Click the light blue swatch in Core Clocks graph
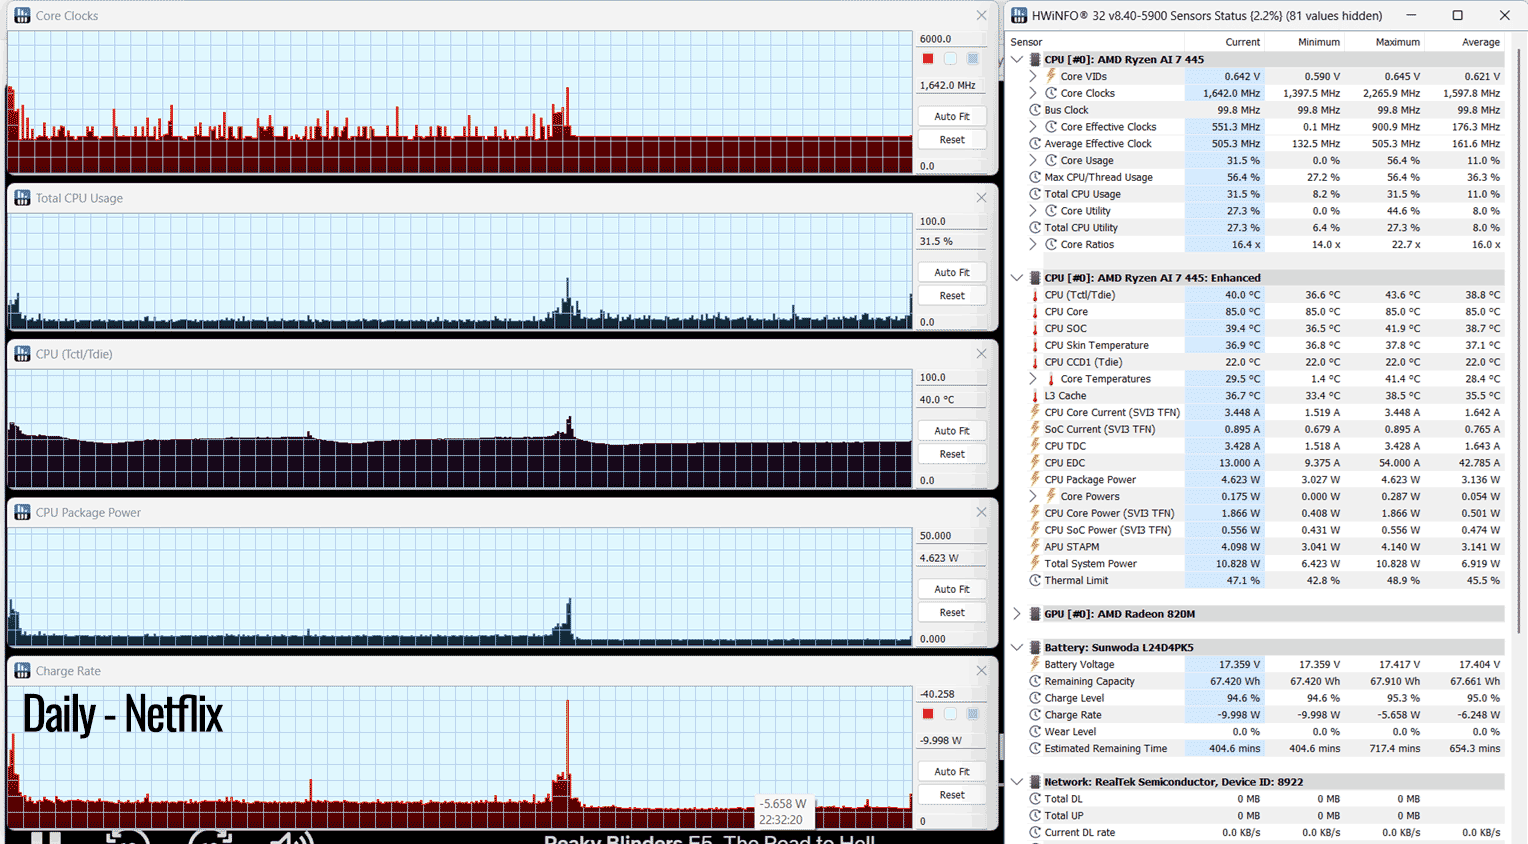Viewport: 1528px width, 844px height. tap(950, 59)
